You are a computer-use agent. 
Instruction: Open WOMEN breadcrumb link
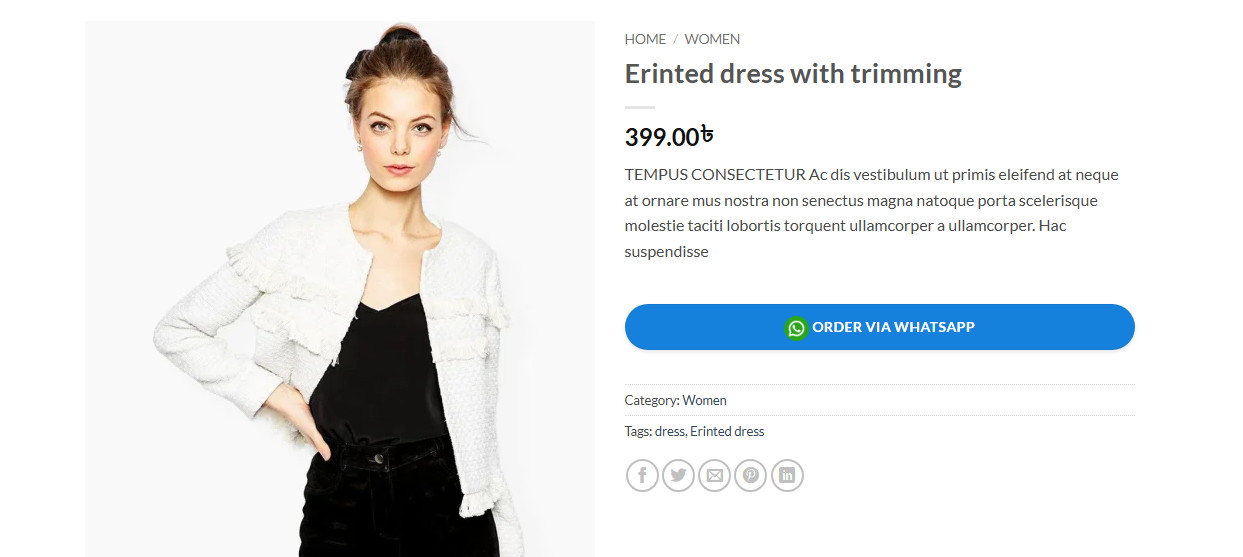tap(712, 39)
